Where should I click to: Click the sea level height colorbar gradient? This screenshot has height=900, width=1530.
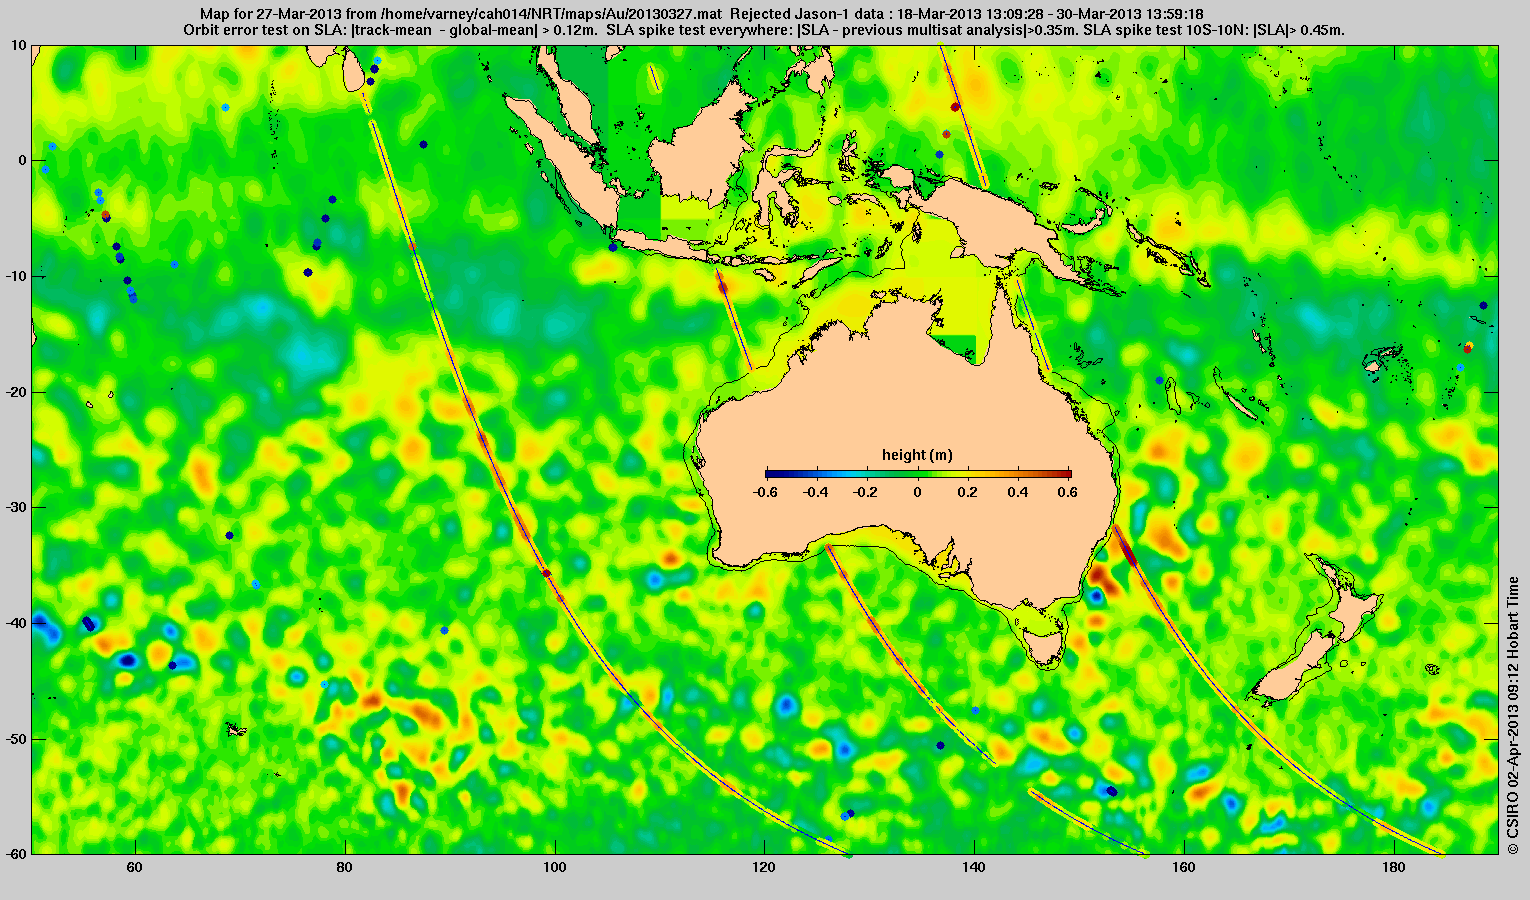tap(918, 474)
